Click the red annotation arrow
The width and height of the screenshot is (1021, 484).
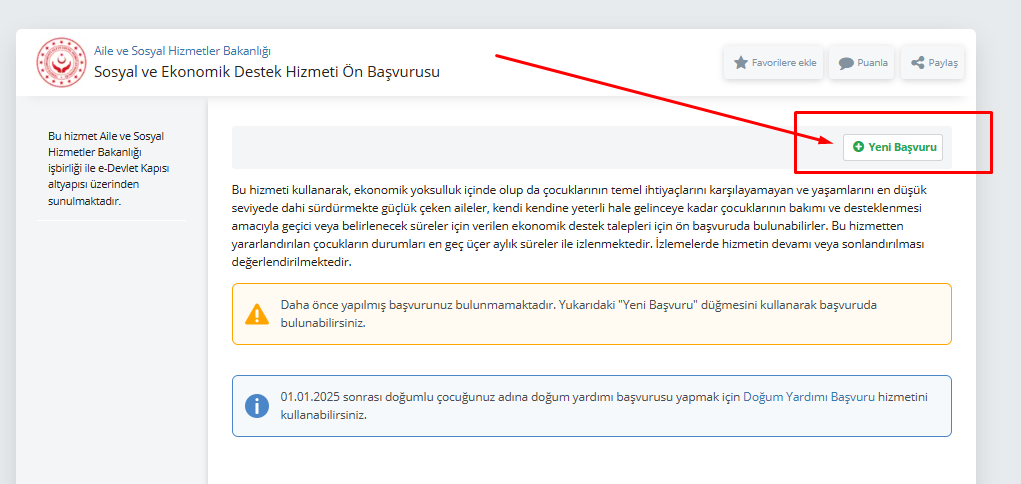tap(660, 100)
